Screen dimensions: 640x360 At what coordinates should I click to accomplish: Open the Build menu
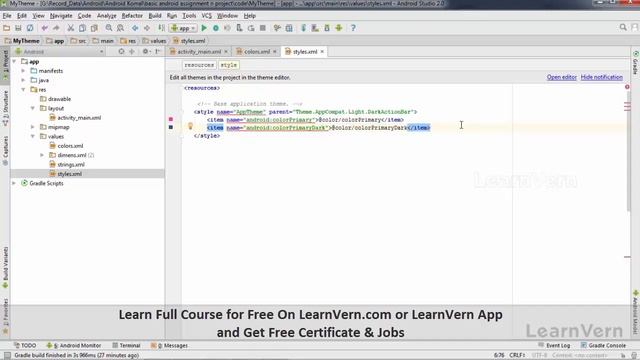point(155,16)
